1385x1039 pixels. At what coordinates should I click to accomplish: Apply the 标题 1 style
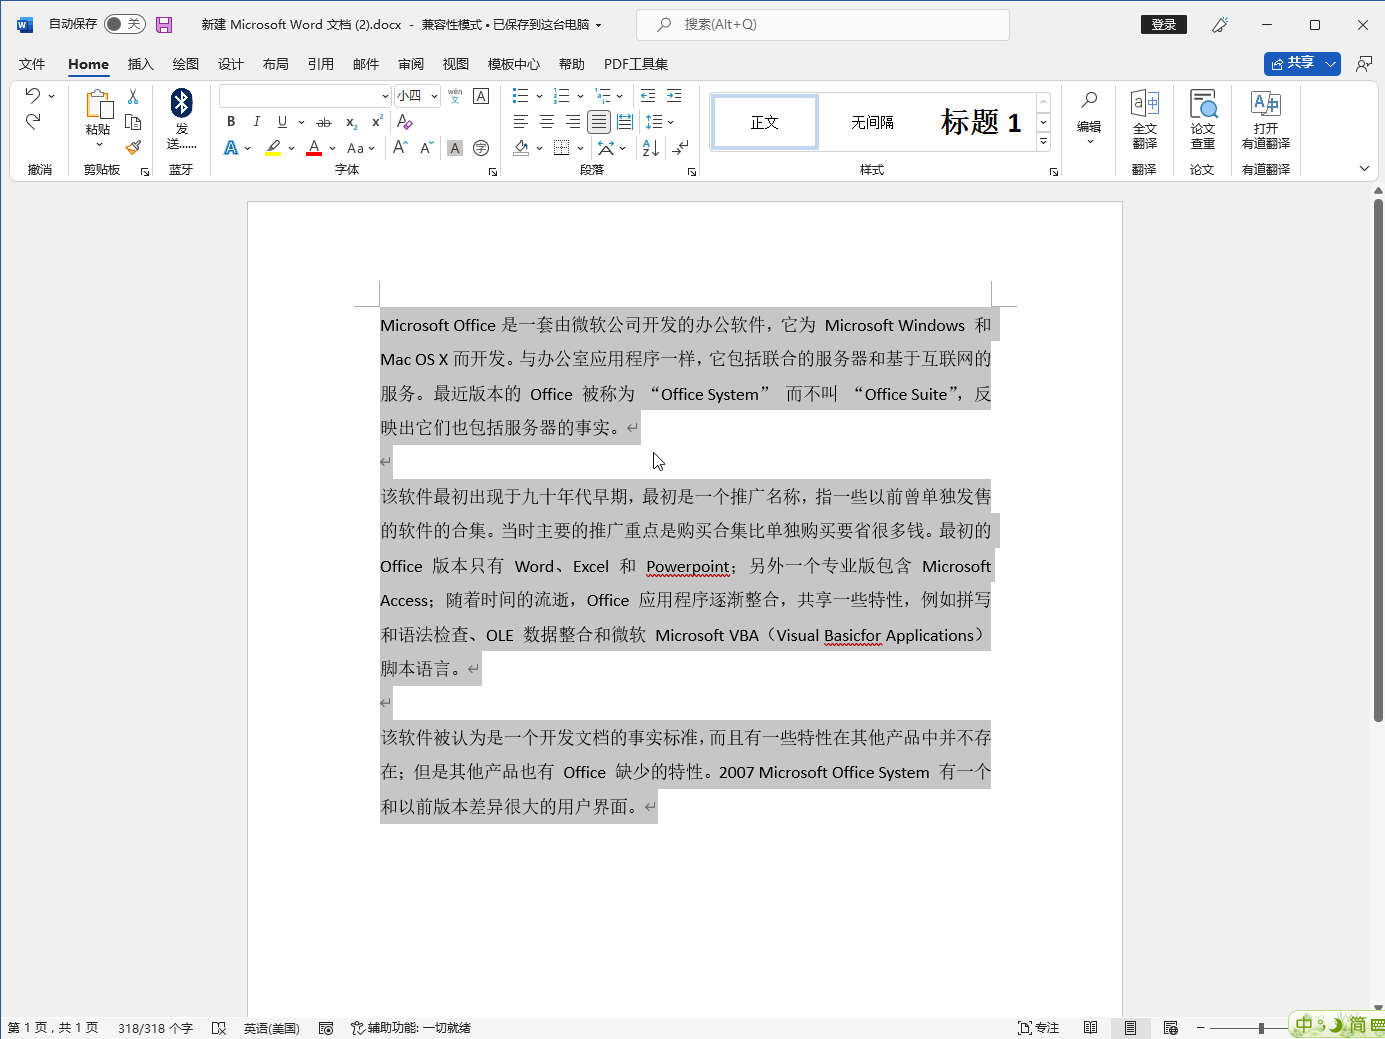coord(981,122)
